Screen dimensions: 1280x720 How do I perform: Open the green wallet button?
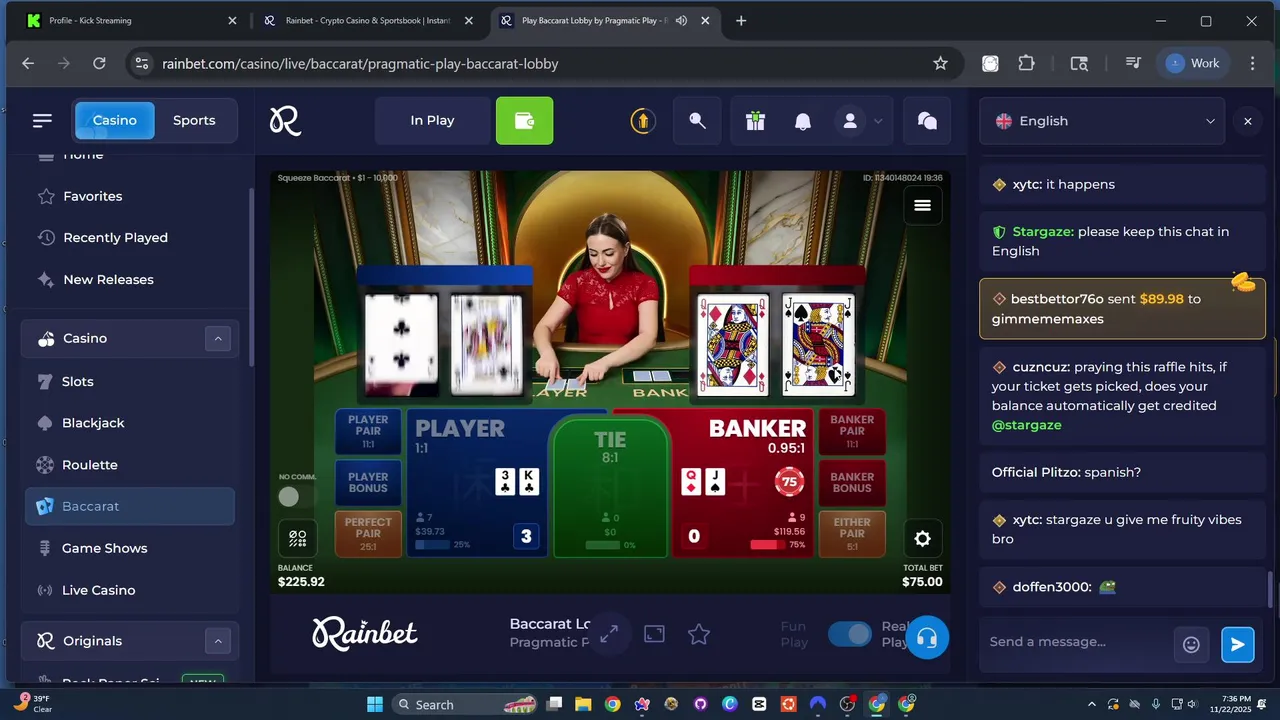[x=524, y=121]
